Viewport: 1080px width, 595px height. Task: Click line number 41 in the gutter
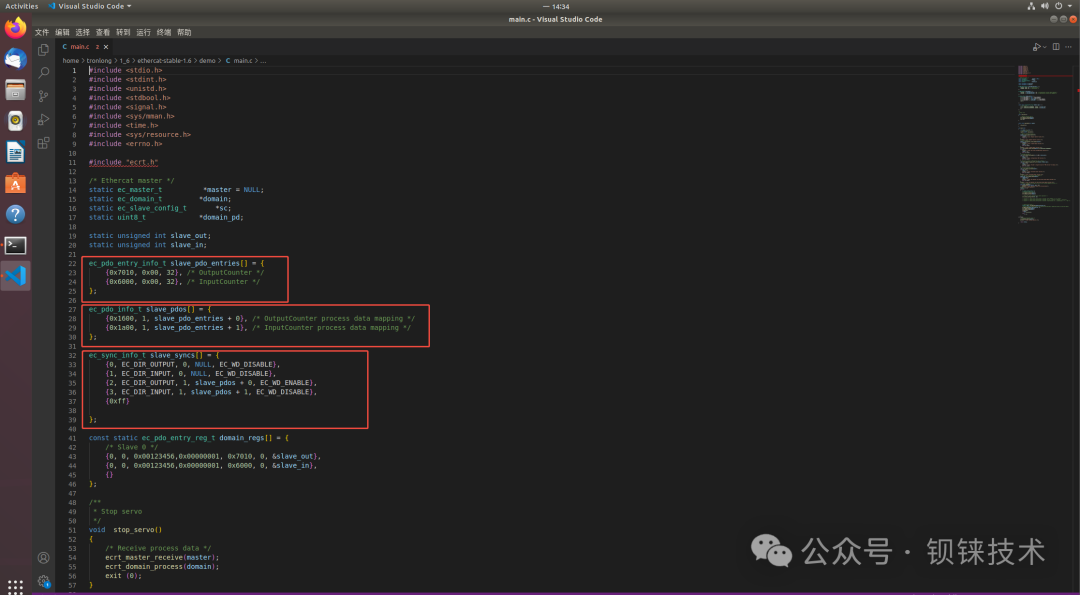click(x=72, y=438)
